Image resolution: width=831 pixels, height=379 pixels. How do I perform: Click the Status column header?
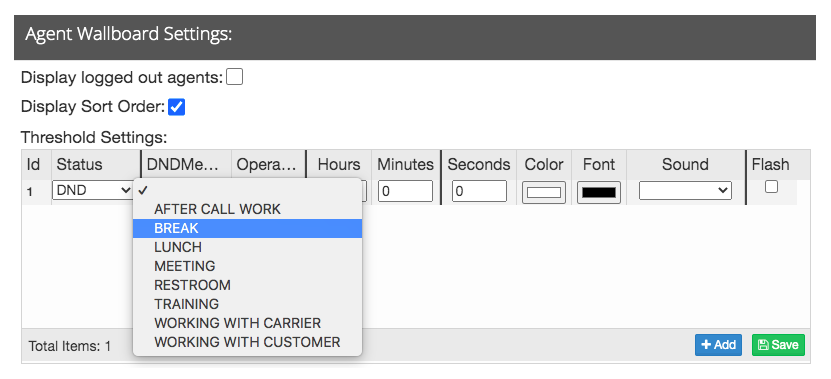96,164
